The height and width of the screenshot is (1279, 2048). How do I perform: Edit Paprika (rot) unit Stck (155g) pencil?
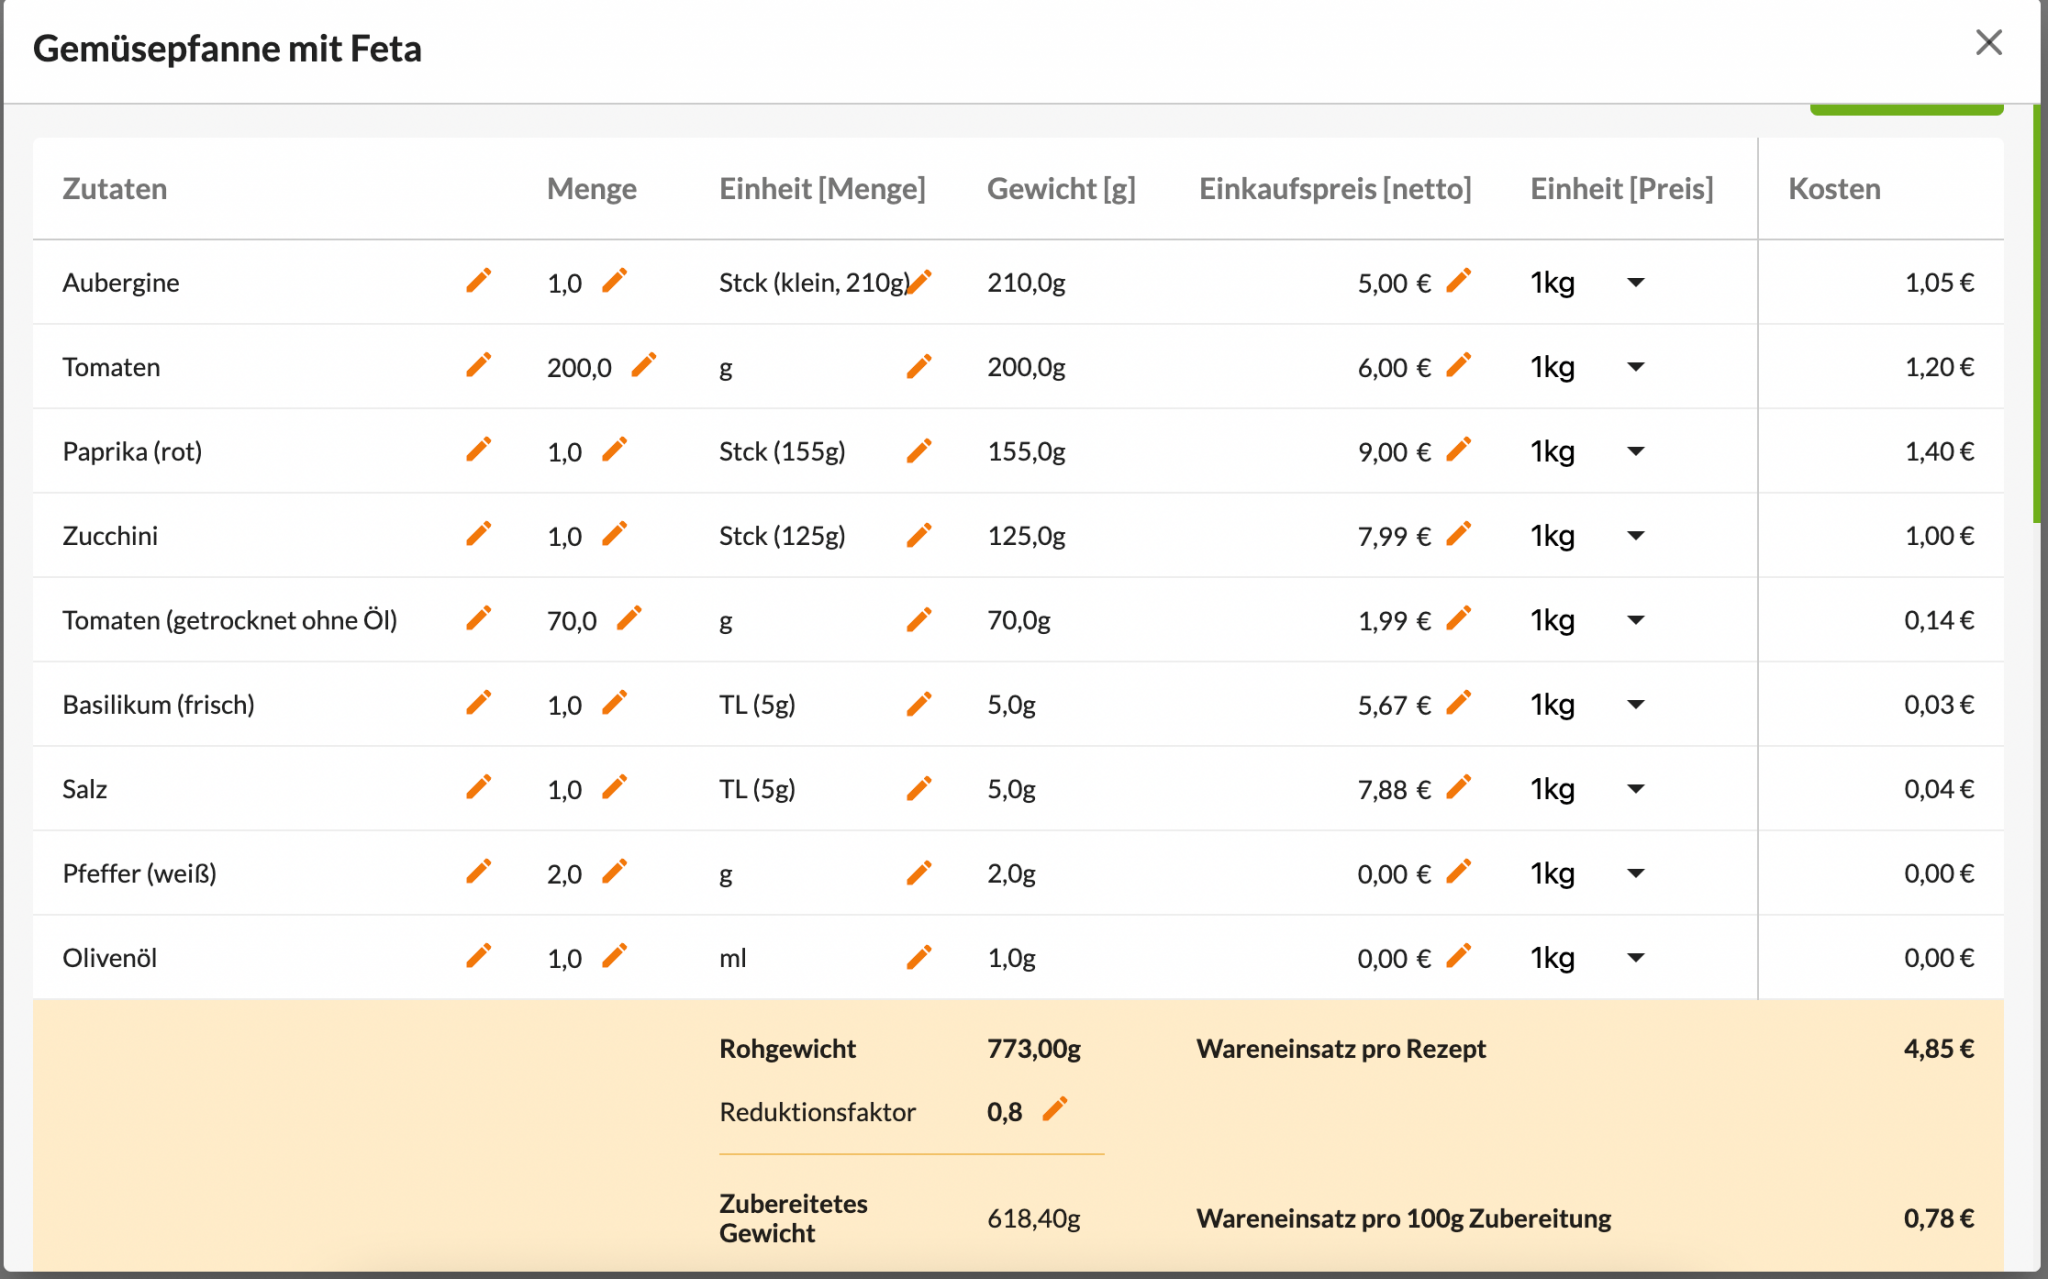coord(919,451)
